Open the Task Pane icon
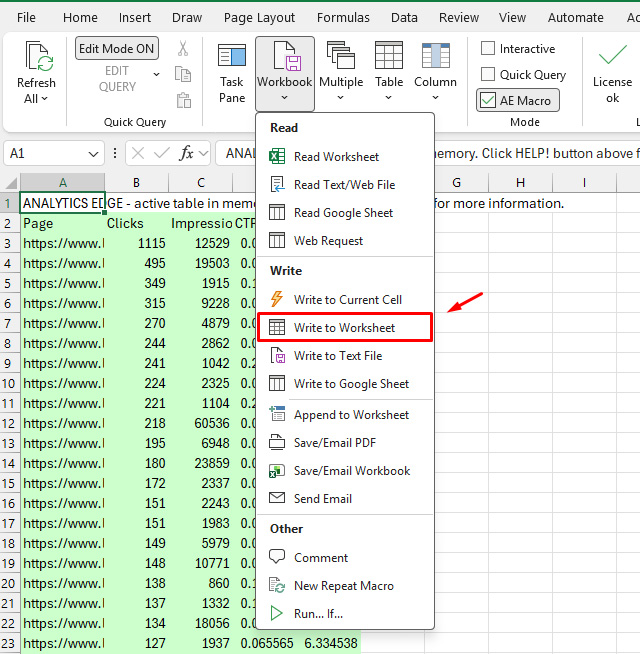 (x=232, y=55)
